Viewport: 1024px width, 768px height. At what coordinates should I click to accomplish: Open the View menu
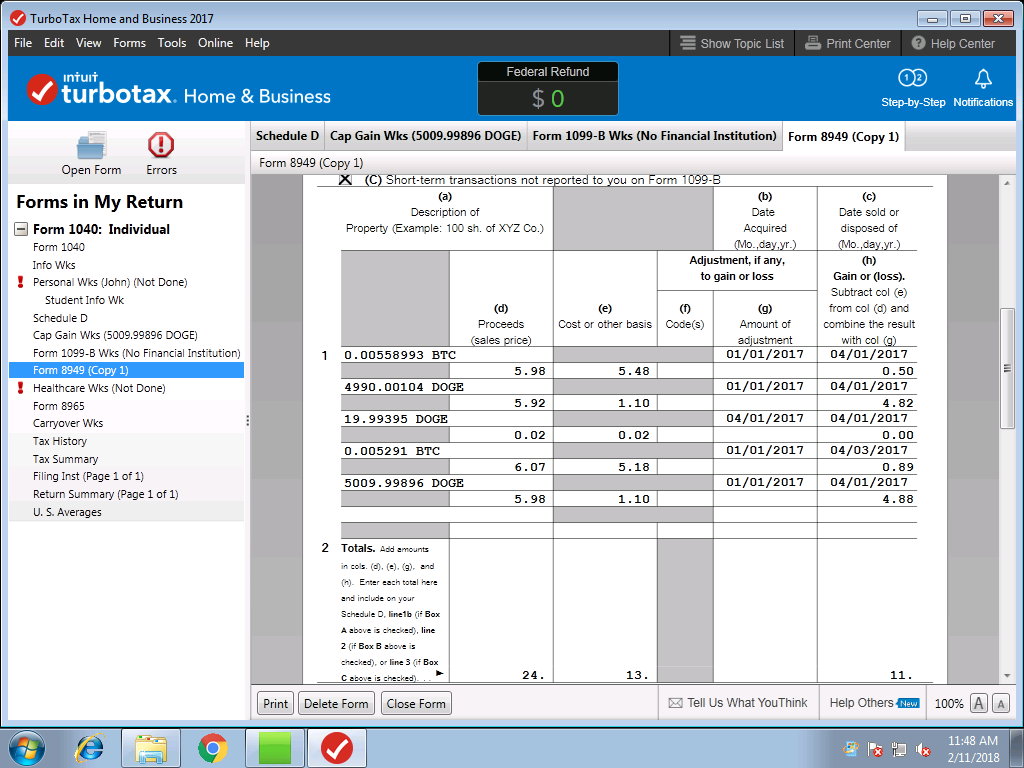(x=88, y=43)
